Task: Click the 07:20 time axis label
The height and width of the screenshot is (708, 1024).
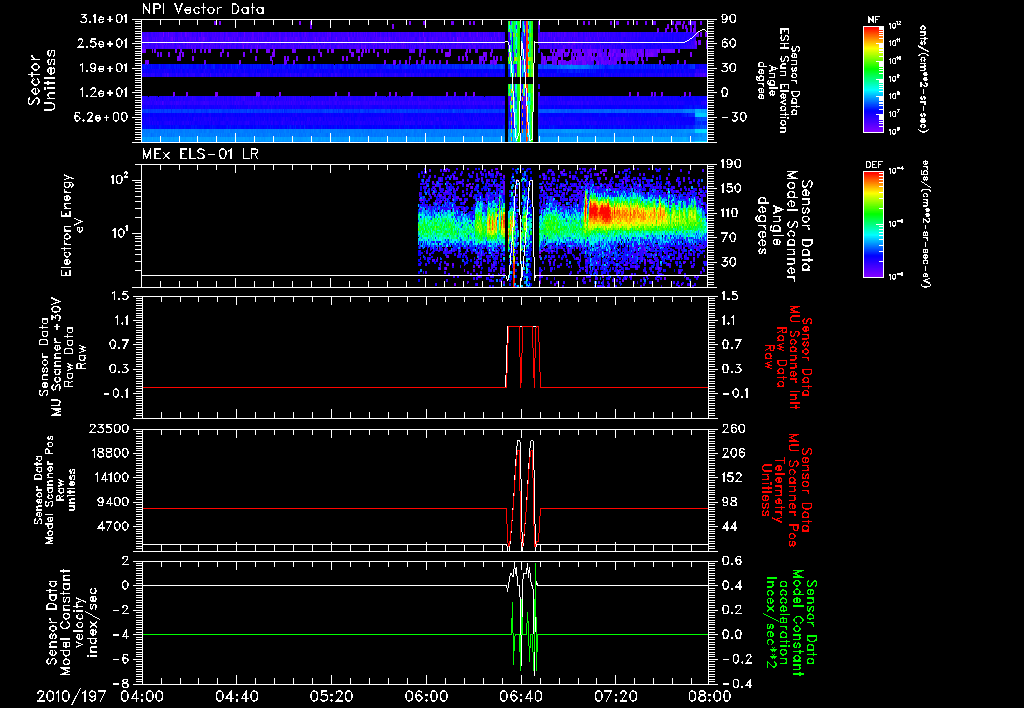Action: tap(616, 696)
